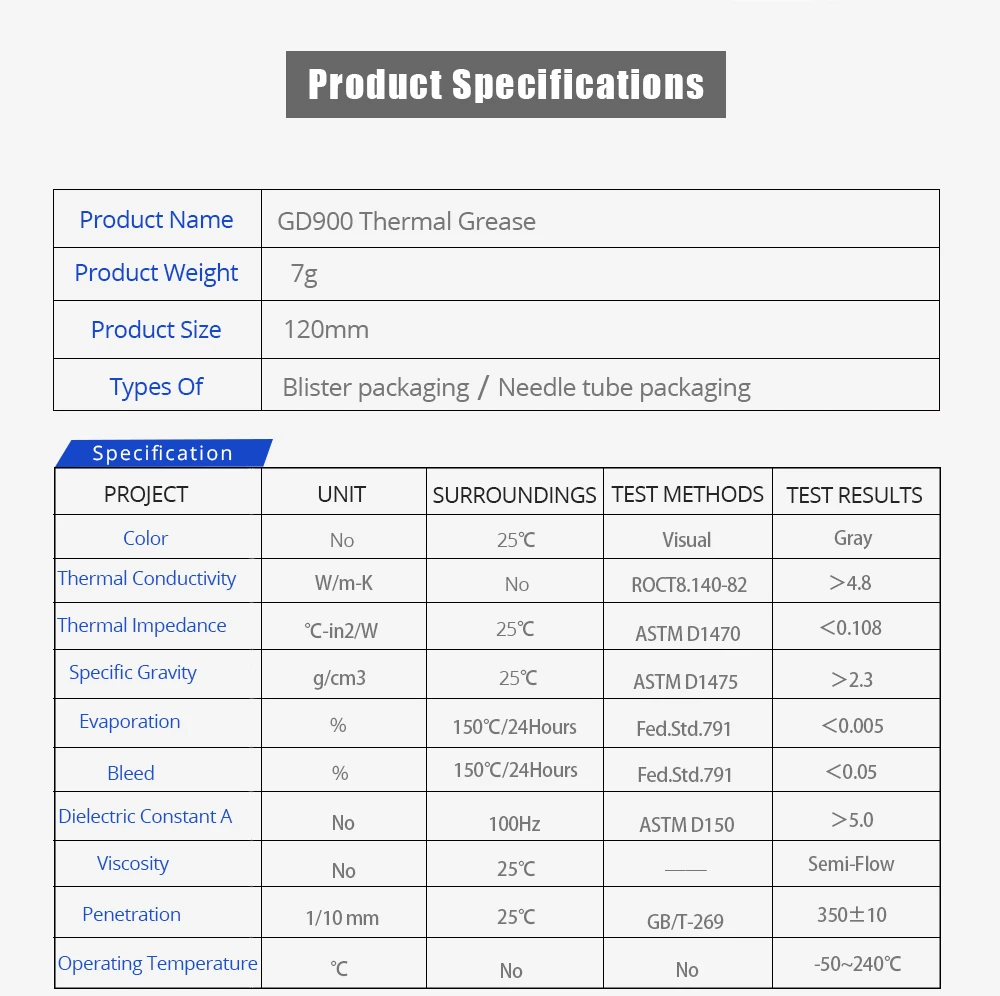Select the Thermal Impedance result <0.108
Viewport: 1000px width, 996px height.
851,627
